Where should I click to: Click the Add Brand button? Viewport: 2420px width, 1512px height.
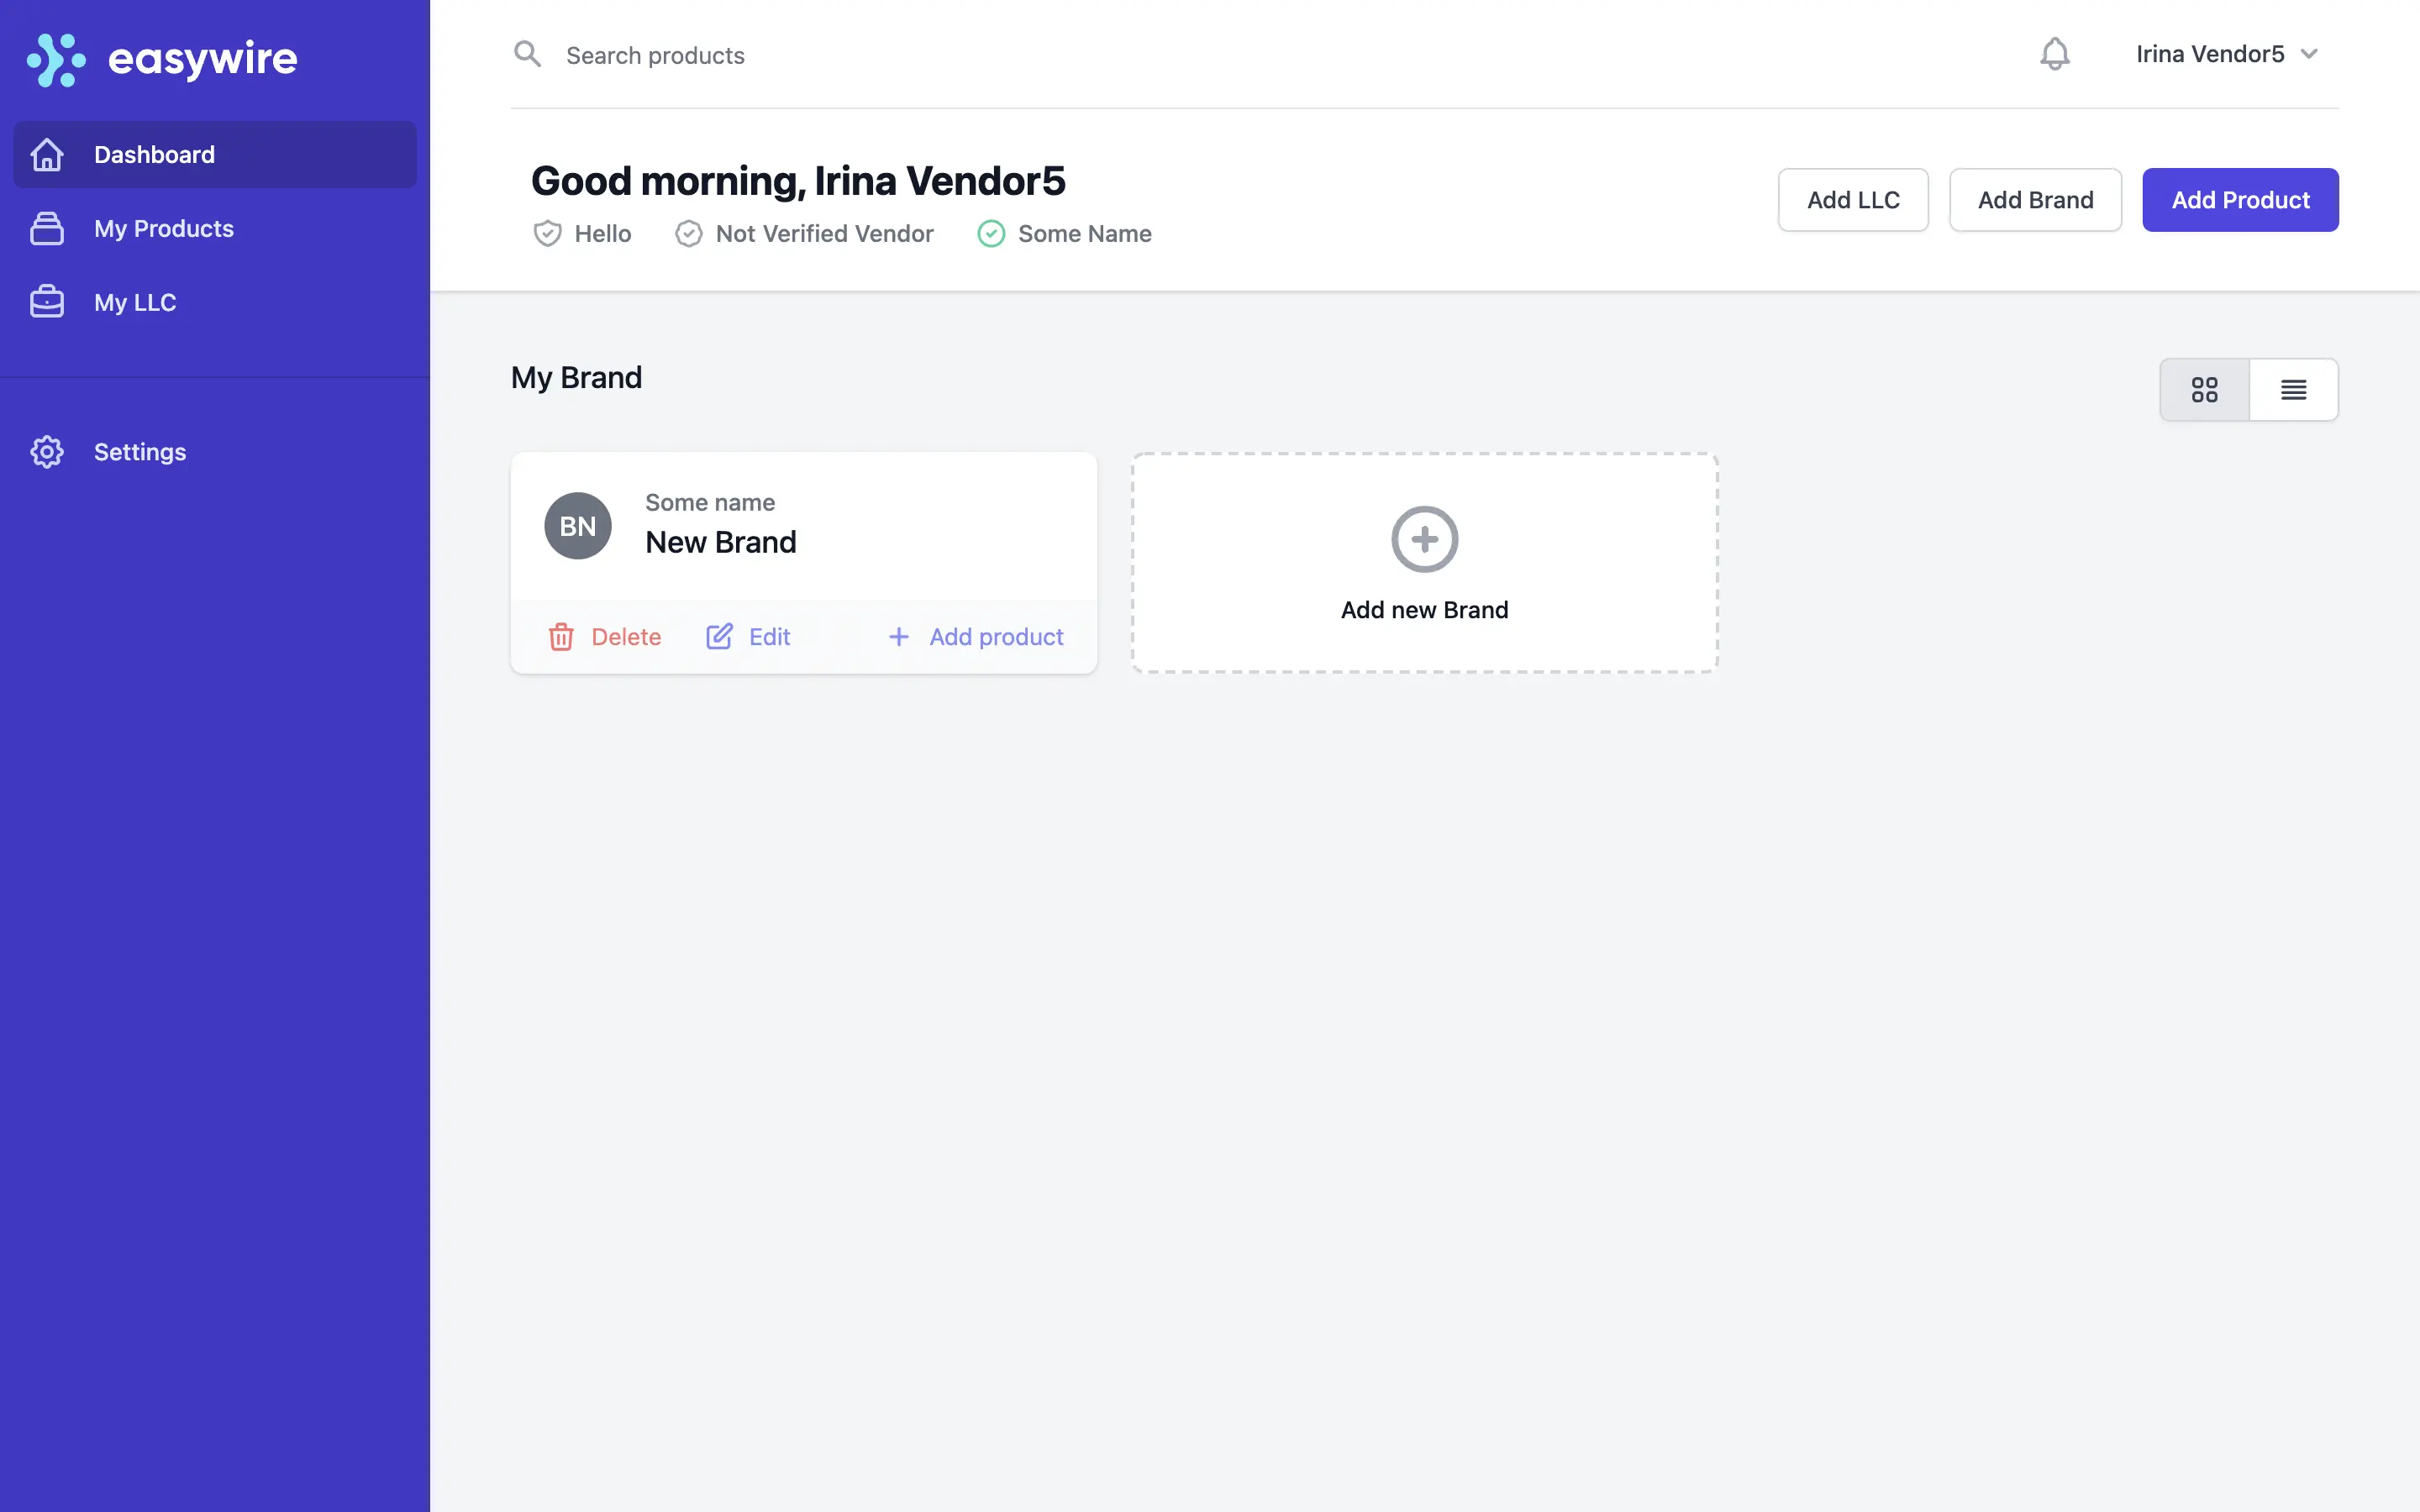click(2035, 198)
